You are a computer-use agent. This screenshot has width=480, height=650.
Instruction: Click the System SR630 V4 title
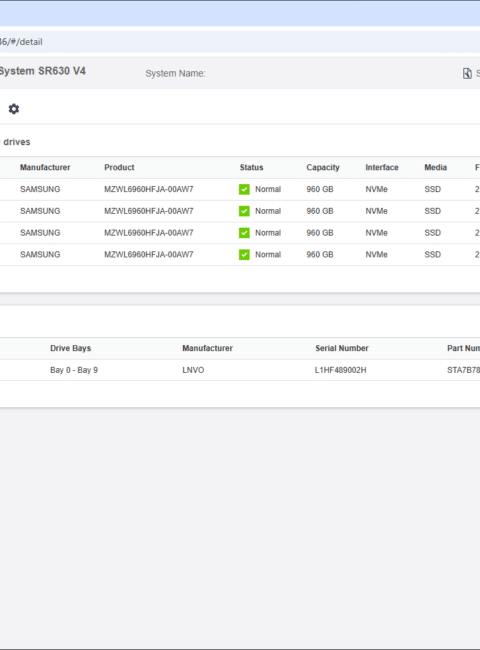[42, 71]
